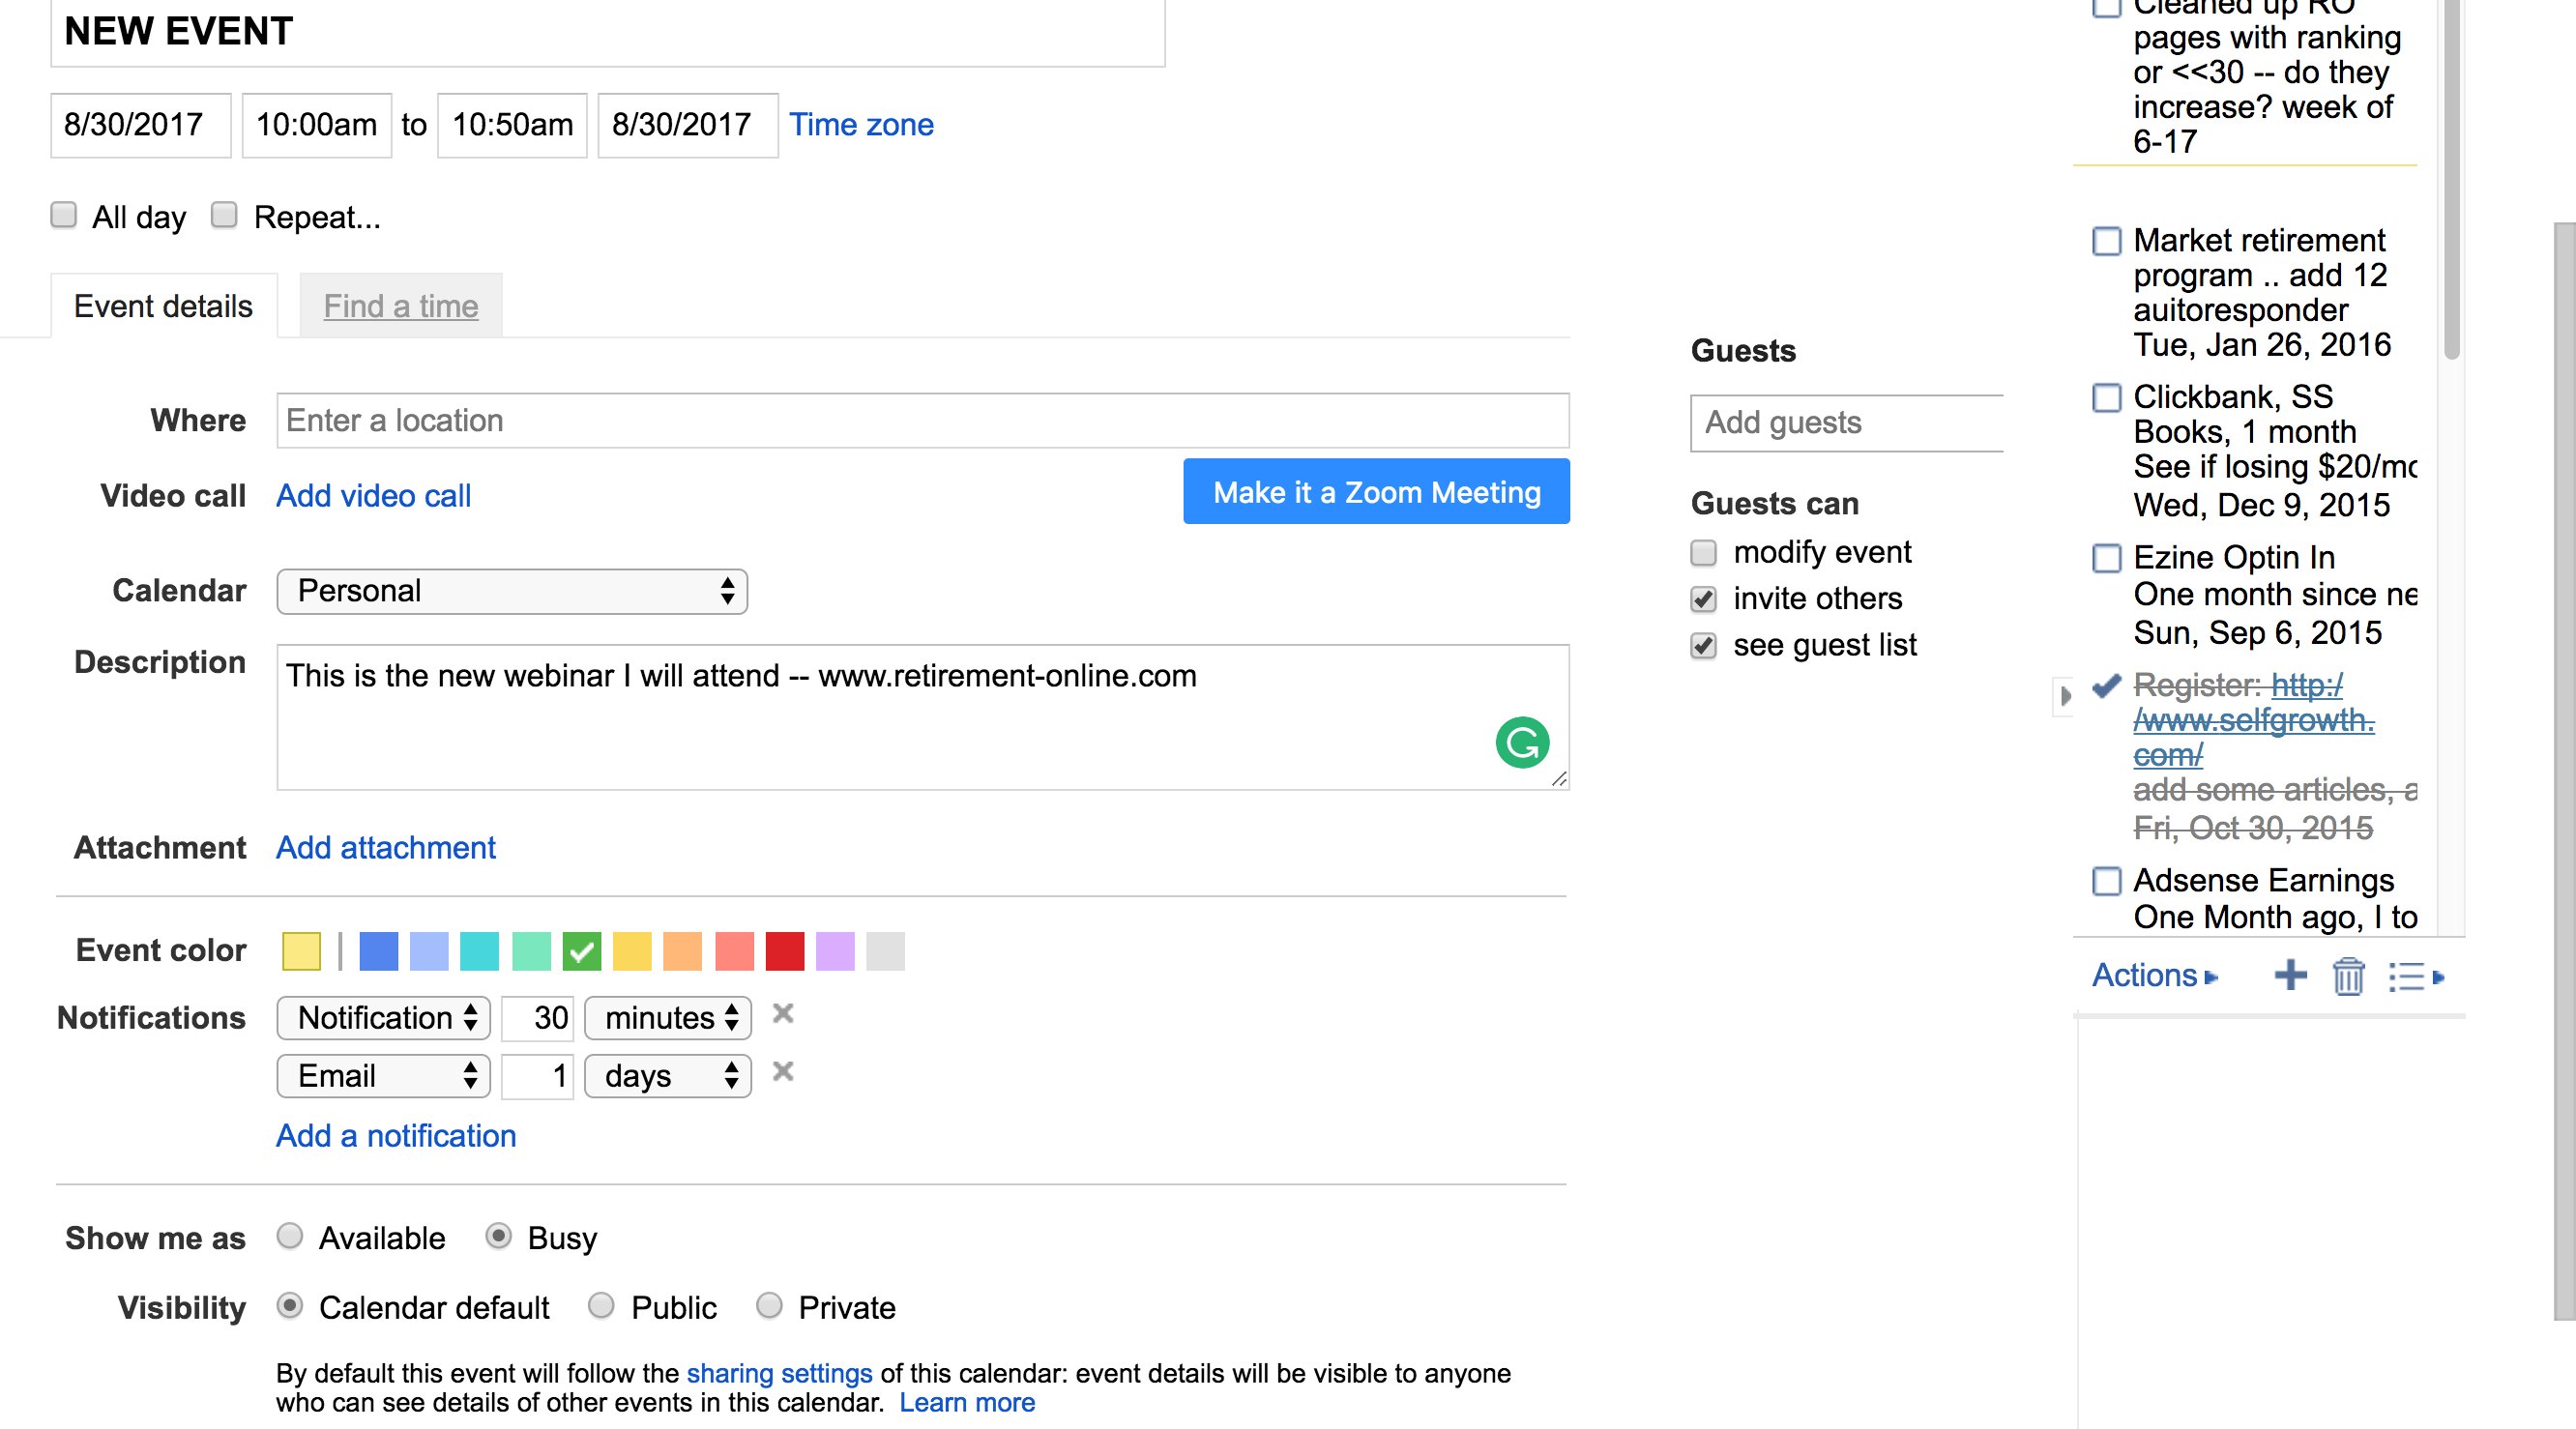Toggle guests can modify event

[1703, 553]
